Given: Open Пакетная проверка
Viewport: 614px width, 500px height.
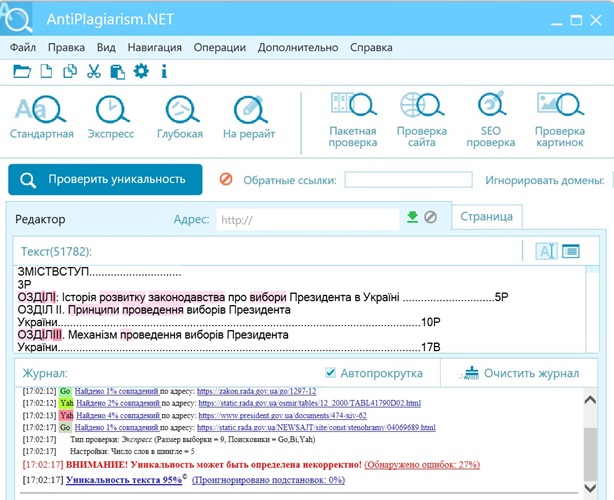Looking at the screenshot, I should [353, 120].
